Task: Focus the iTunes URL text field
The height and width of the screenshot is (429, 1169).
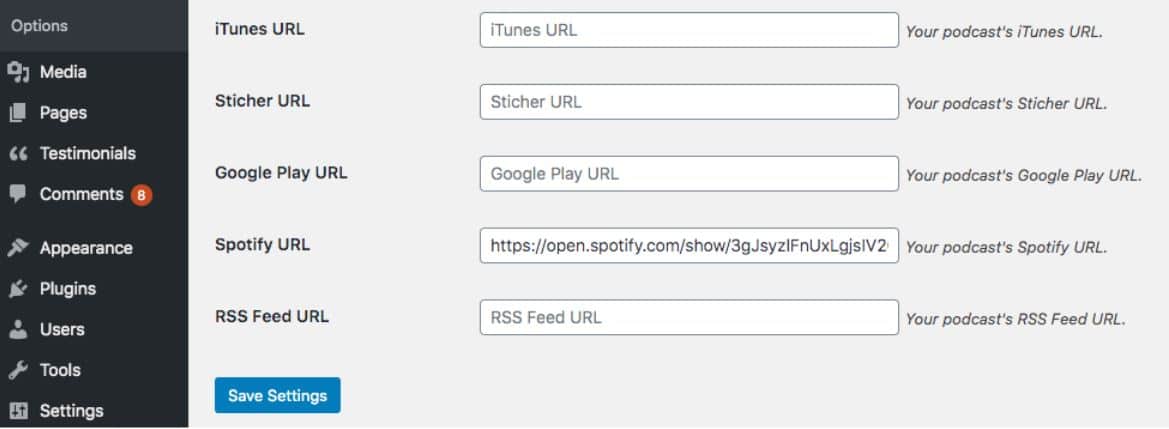Action: 689,30
